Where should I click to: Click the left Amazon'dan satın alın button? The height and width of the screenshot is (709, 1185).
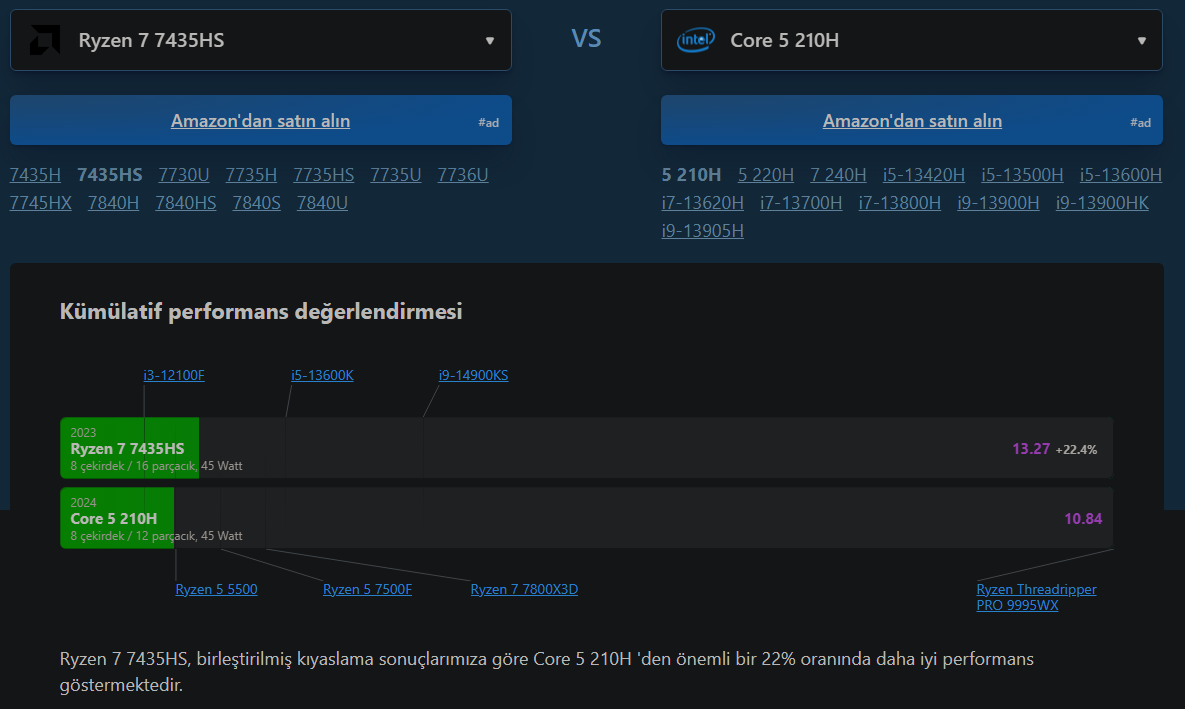click(261, 120)
